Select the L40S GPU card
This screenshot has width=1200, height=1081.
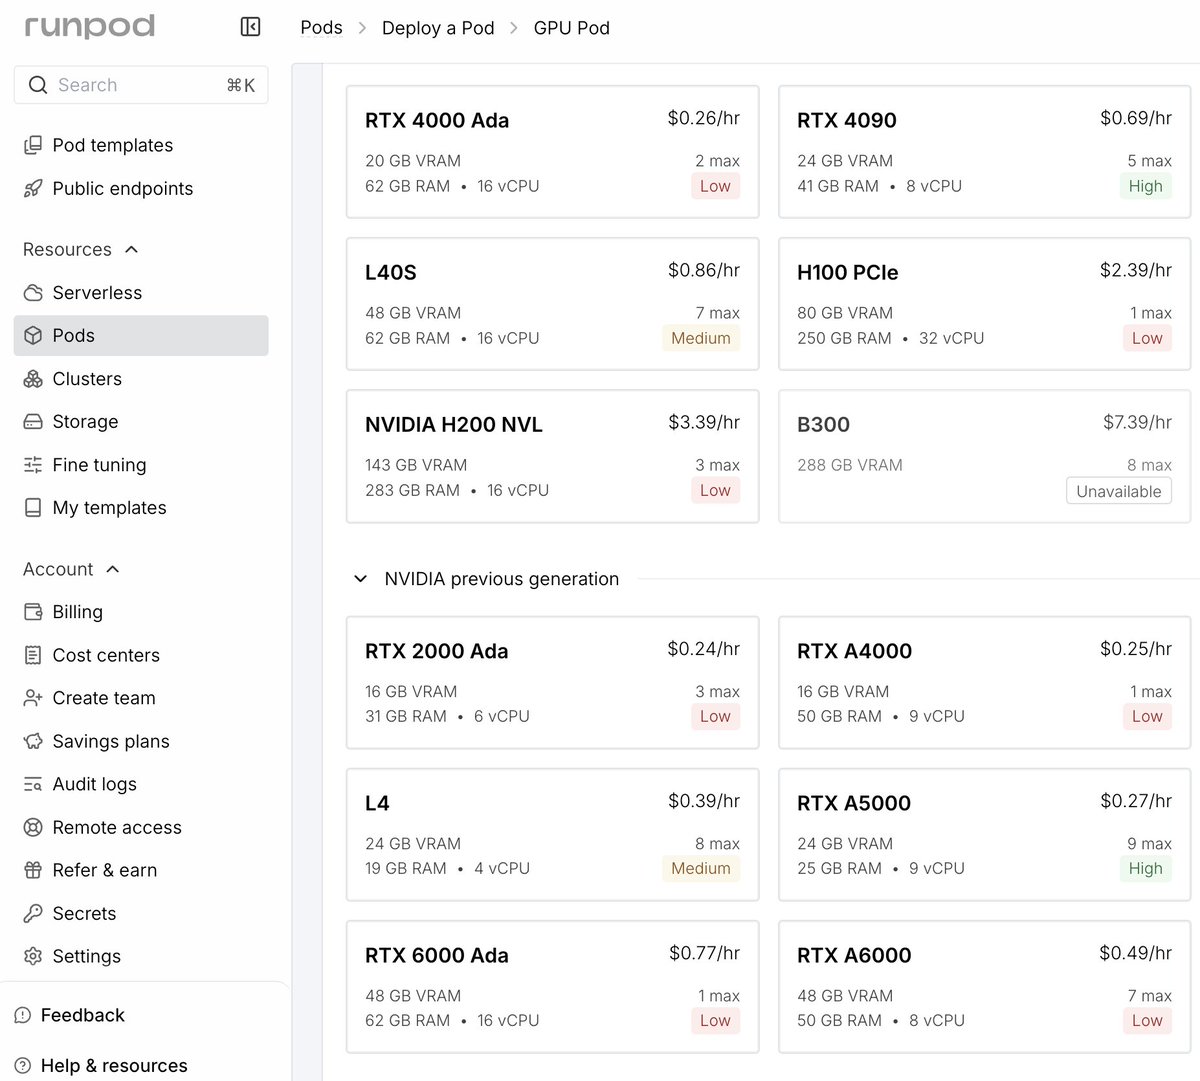[x=553, y=303]
